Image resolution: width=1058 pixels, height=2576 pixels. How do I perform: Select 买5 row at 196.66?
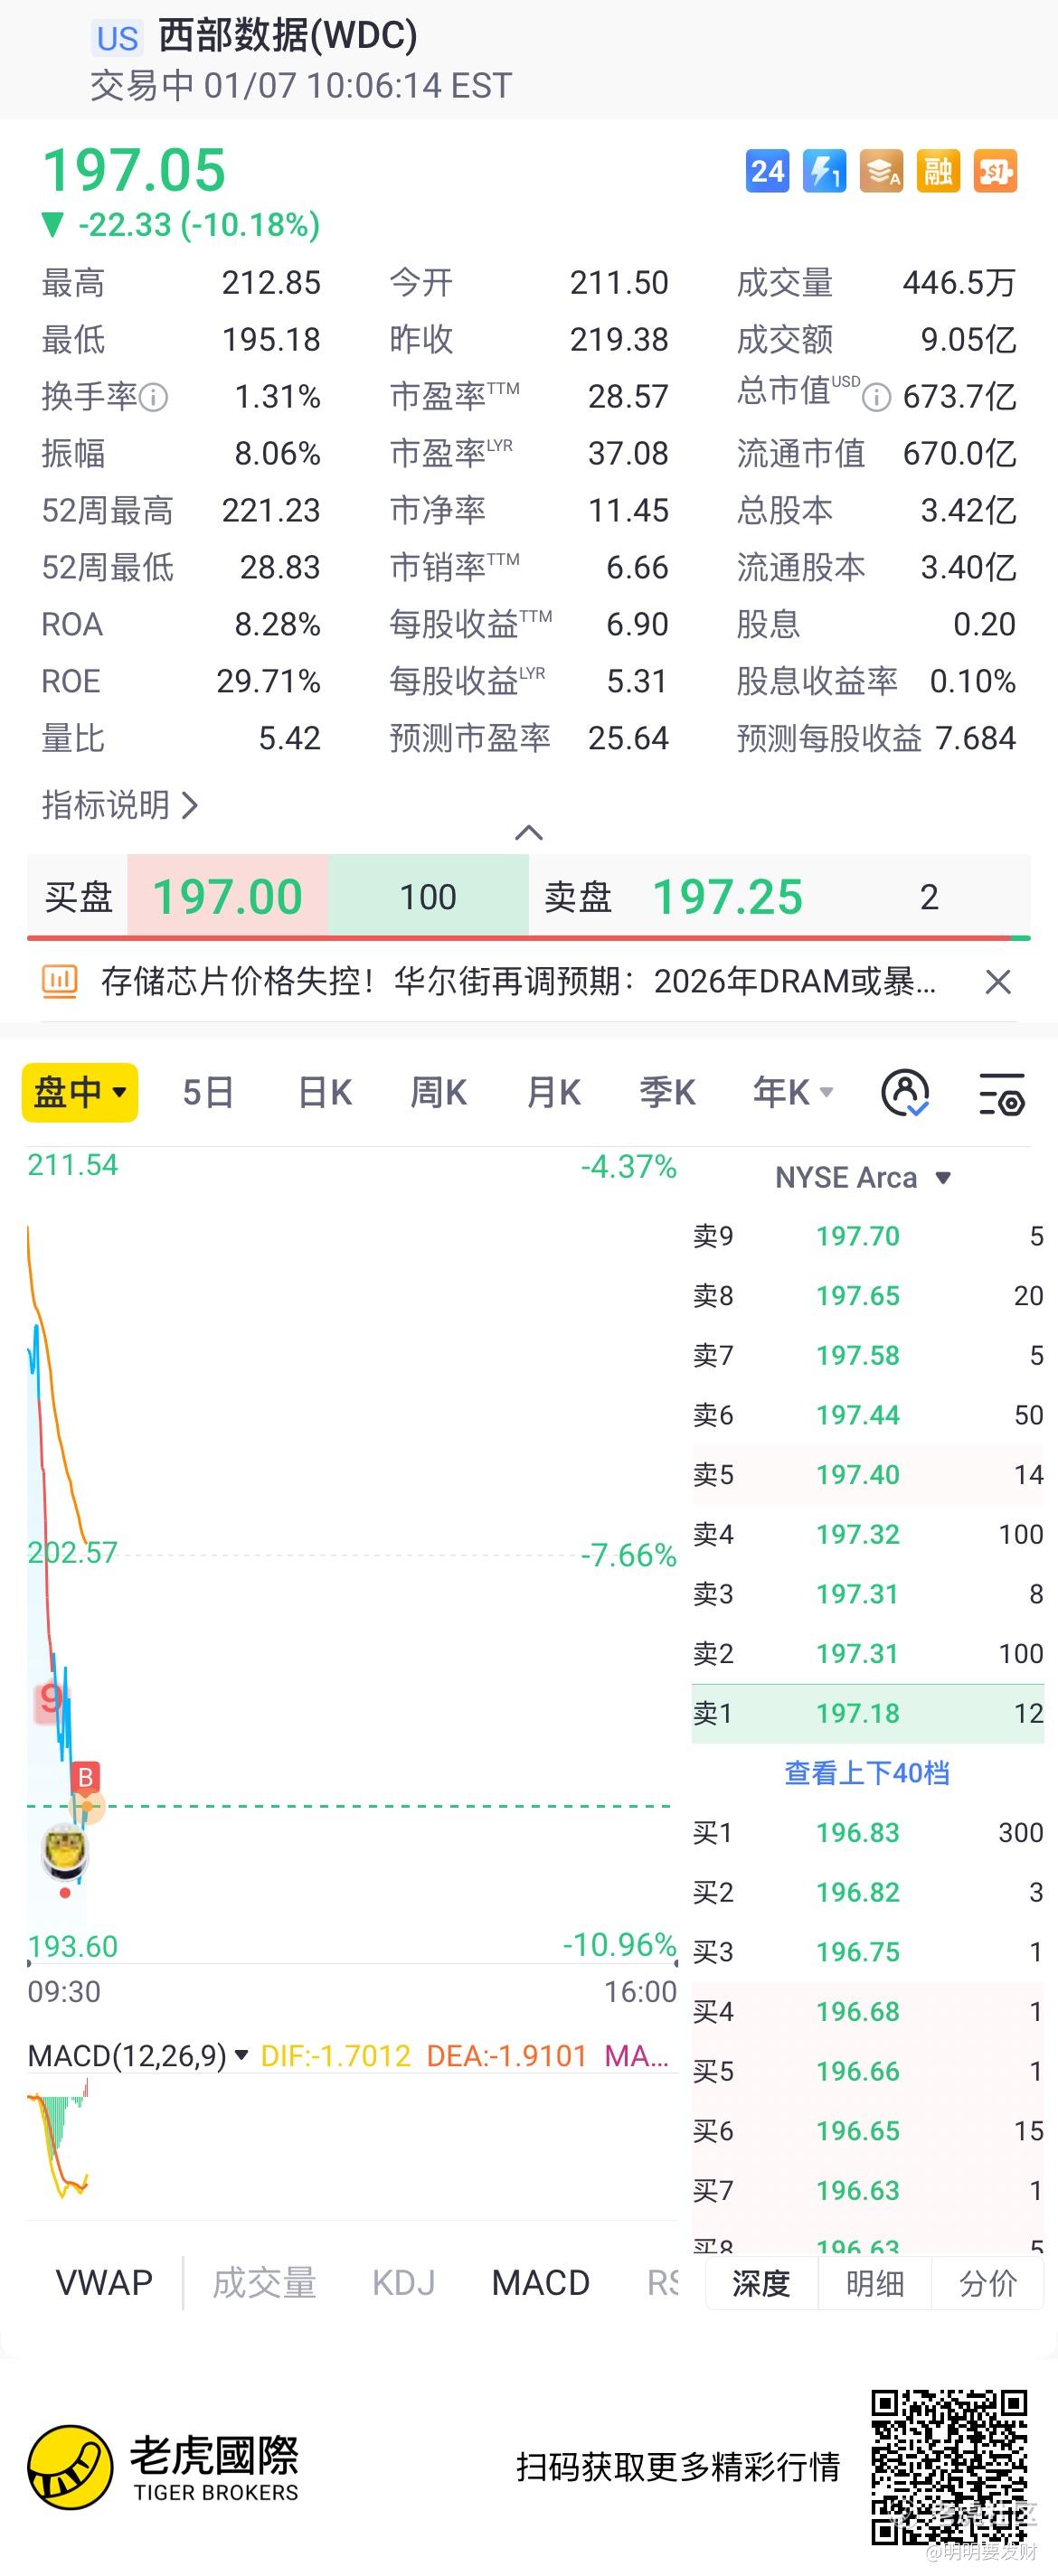(867, 2071)
